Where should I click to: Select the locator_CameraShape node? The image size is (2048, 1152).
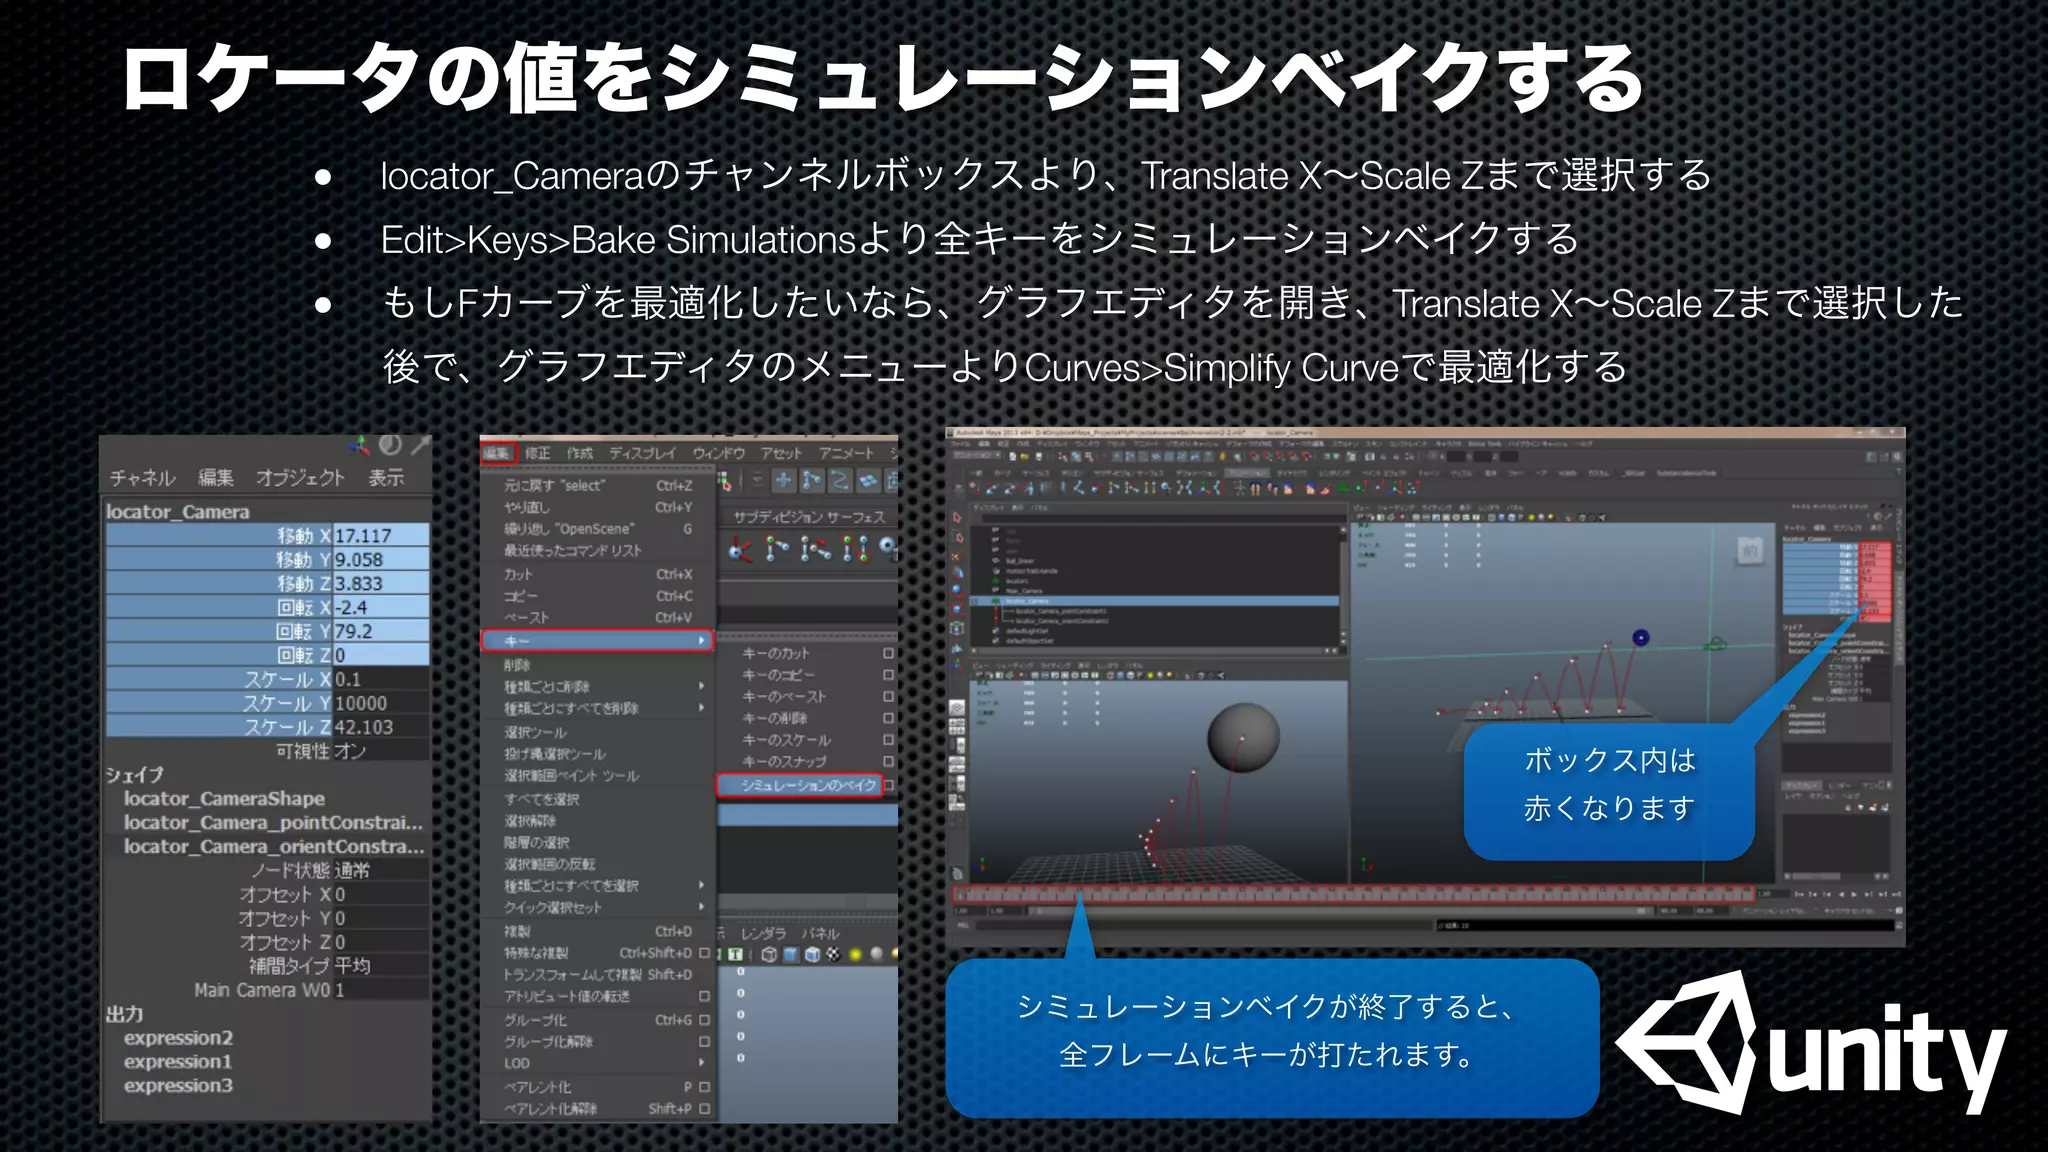[x=224, y=799]
